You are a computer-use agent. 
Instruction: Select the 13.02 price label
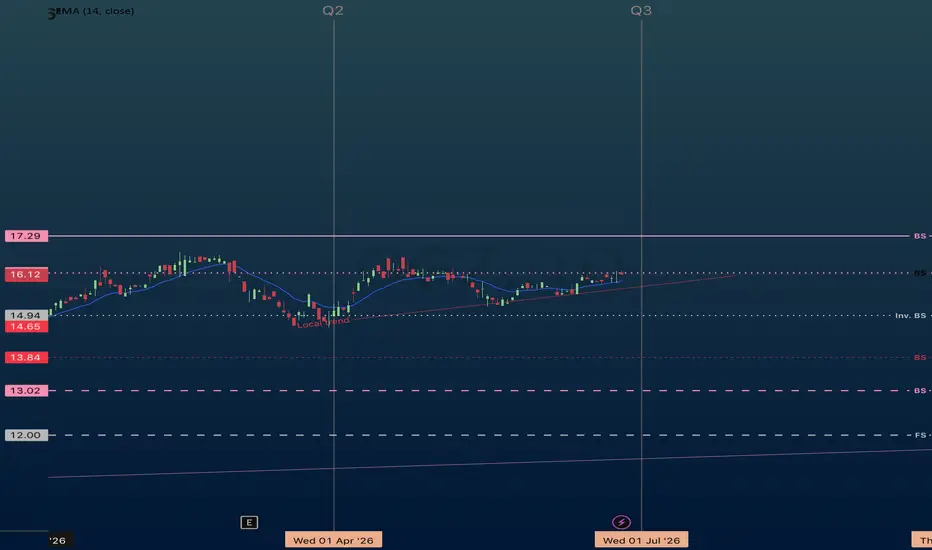click(26, 391)
